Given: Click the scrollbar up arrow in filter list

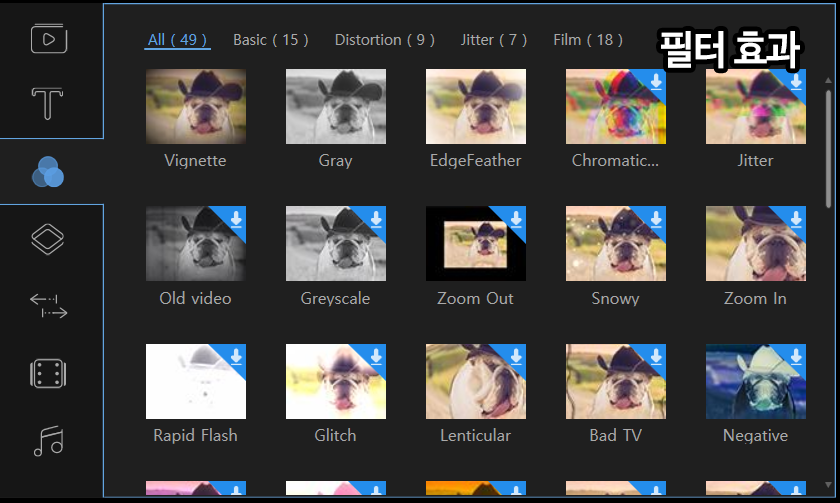Looking at the screenshot, I should pos(828,80).
